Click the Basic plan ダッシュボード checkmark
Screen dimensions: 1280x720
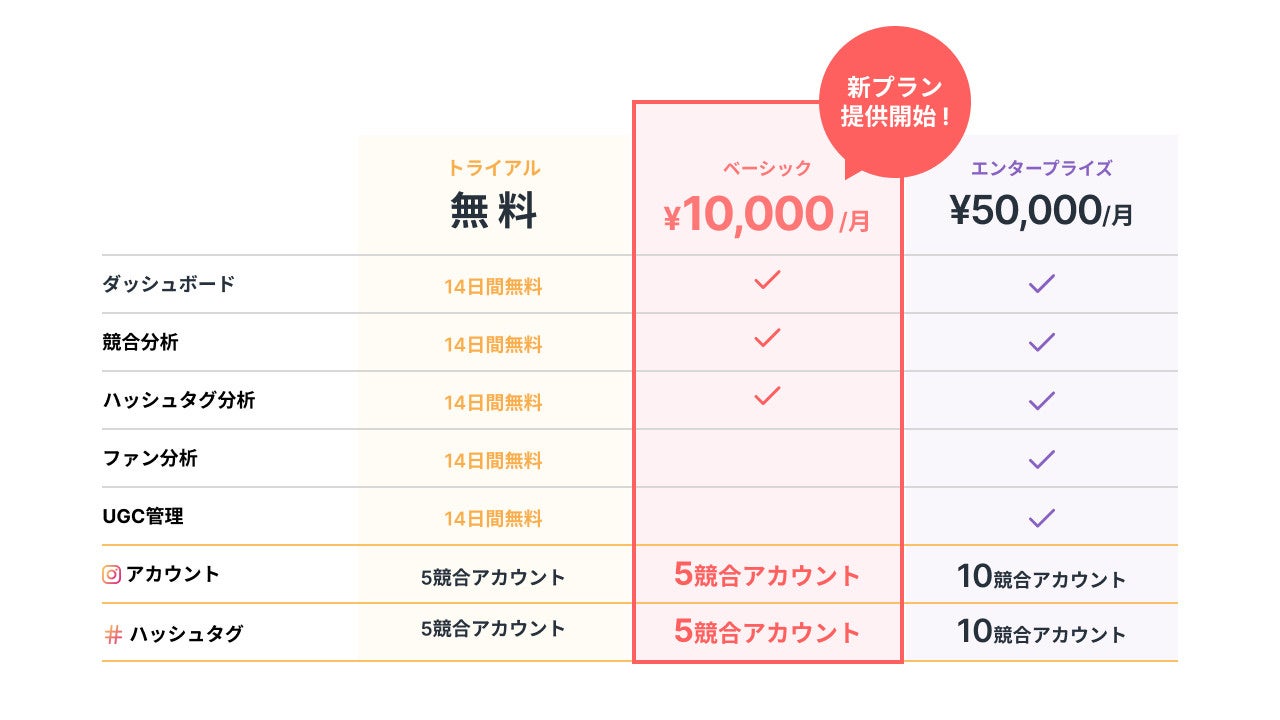tap(767, 281)
